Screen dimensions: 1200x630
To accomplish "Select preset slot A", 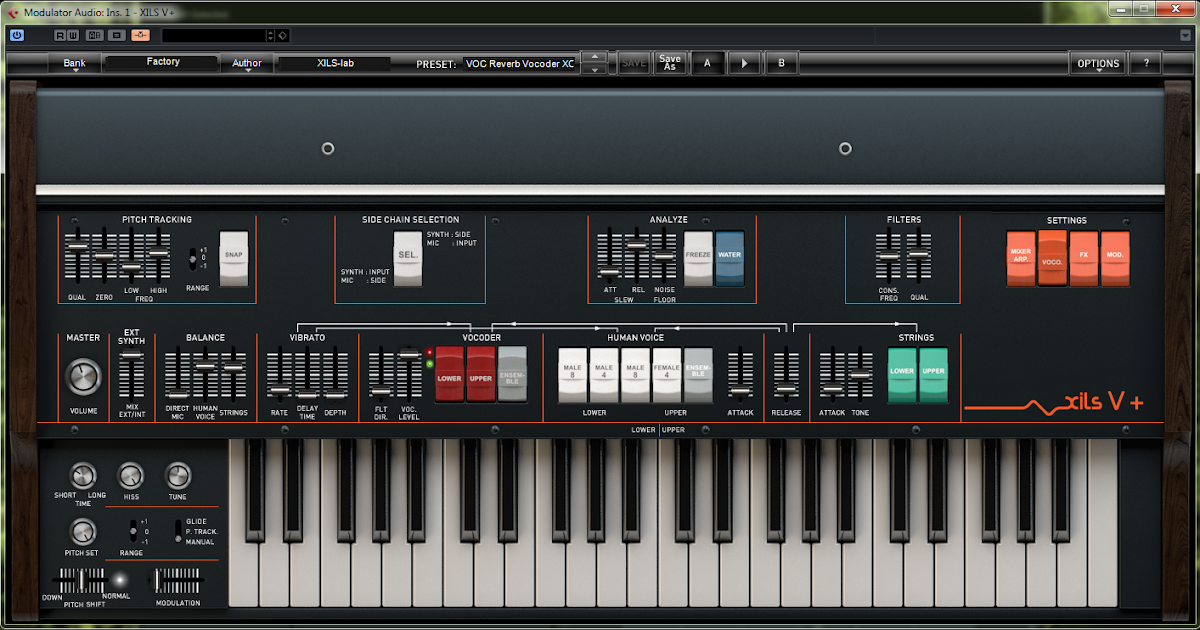I will click(708, 63).
